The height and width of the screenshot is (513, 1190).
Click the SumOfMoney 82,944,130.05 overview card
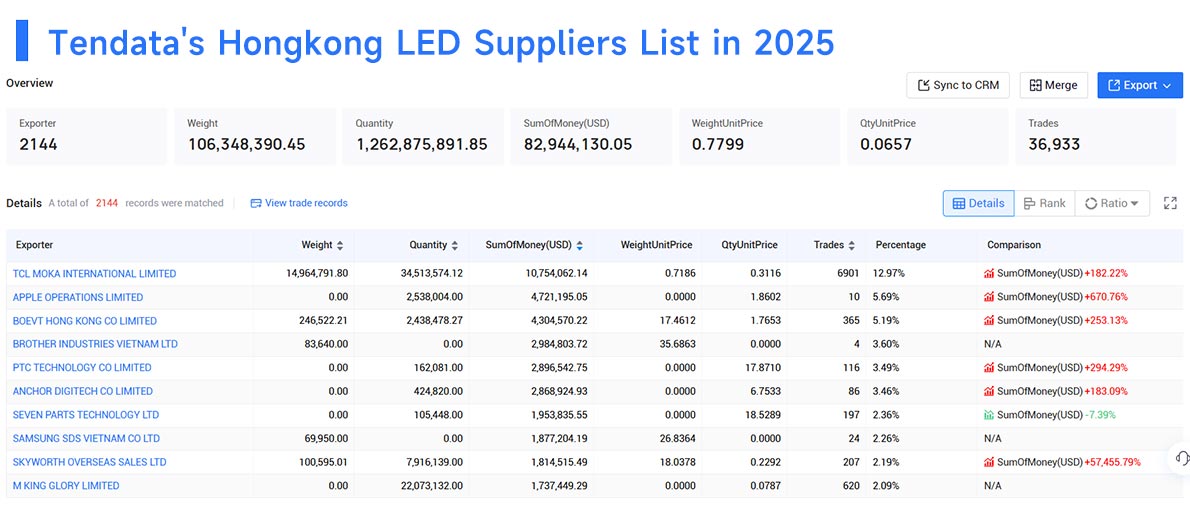591,136
